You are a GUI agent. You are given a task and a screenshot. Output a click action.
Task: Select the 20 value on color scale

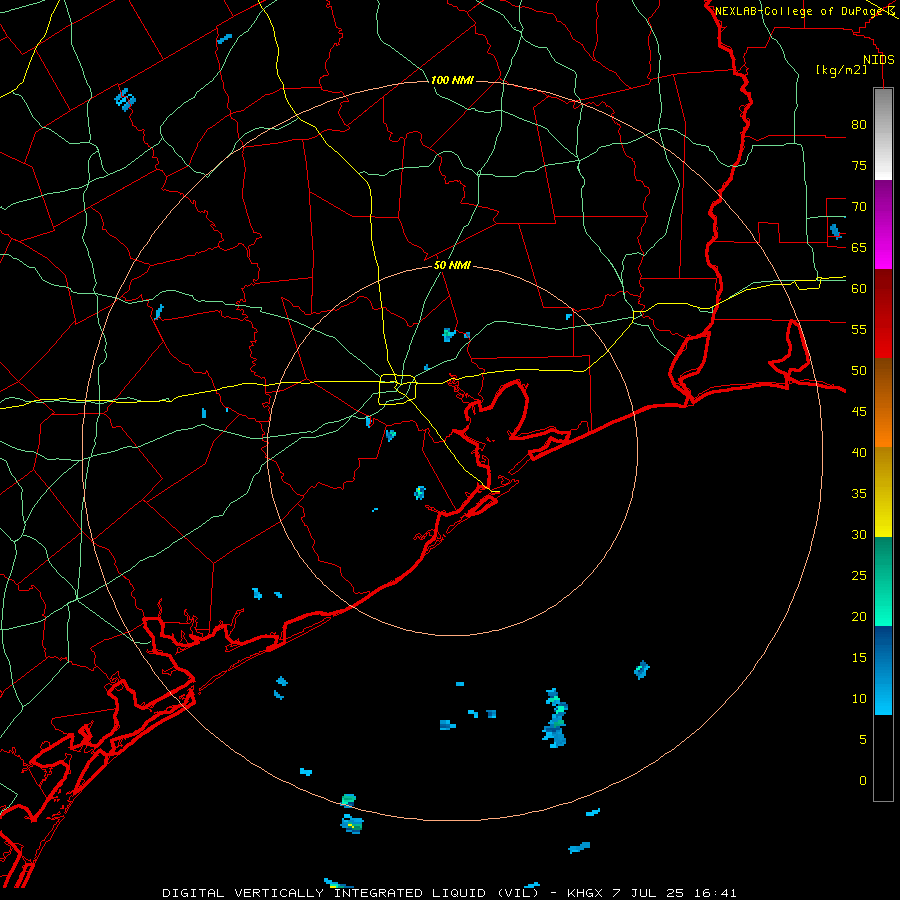click(859, 616)
